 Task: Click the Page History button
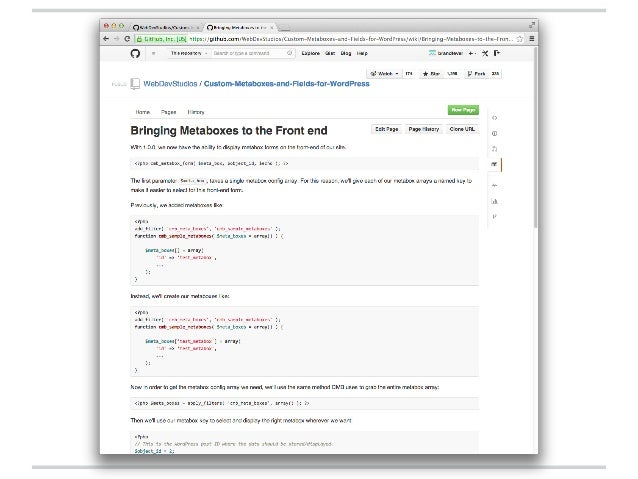[x=424, y=129]
